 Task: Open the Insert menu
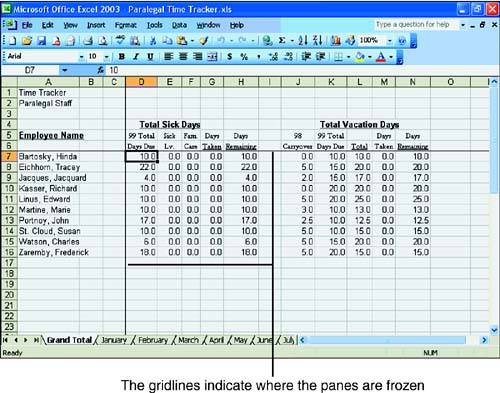(96, 25)
